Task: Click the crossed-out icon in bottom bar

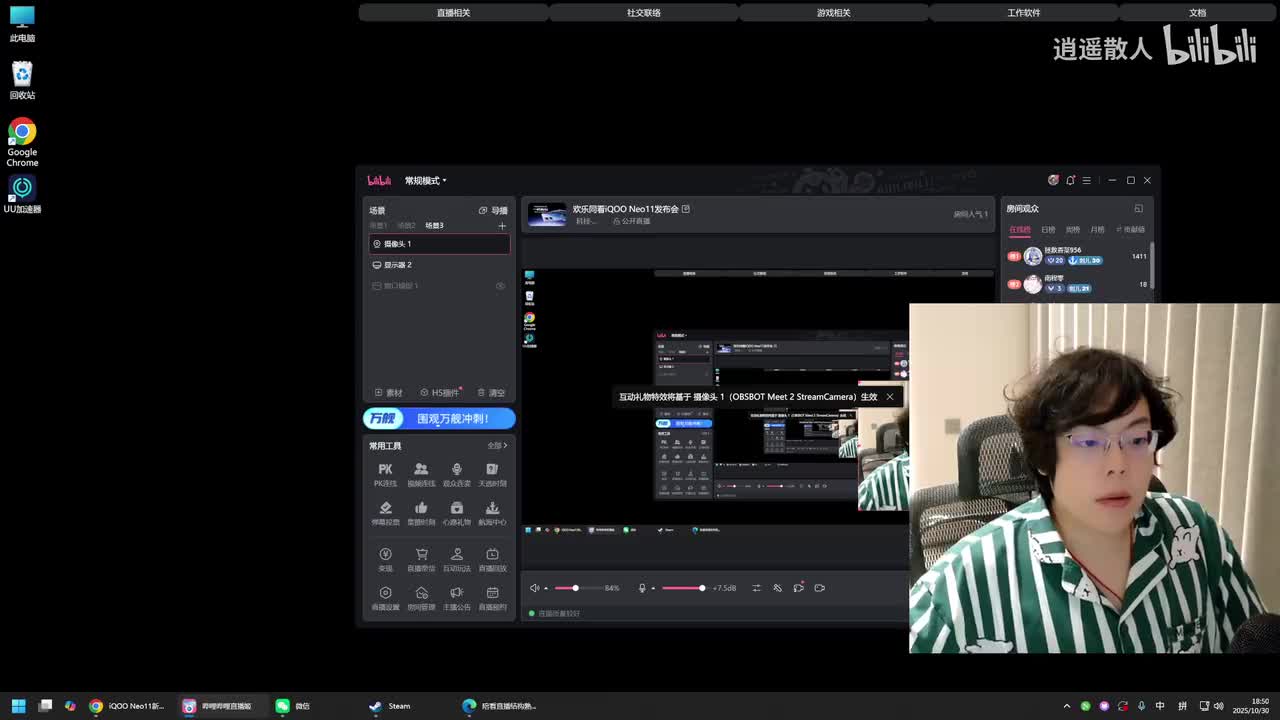Action: (777, 588)
